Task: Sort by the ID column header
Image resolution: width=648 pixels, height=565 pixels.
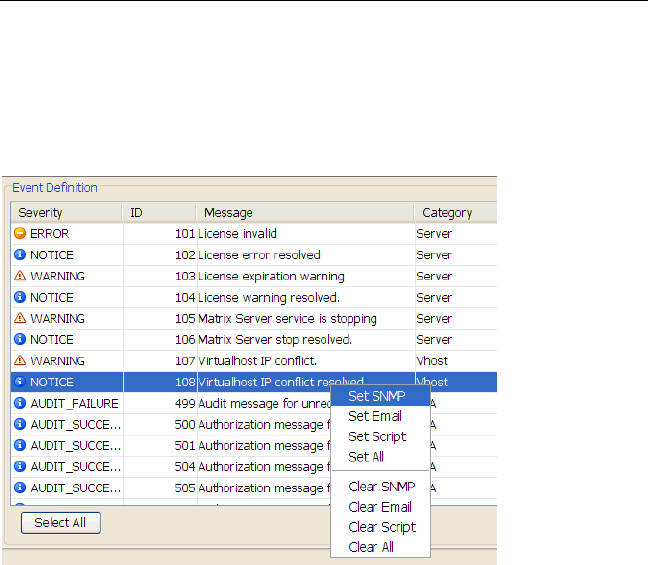Action: click(159, 213)
